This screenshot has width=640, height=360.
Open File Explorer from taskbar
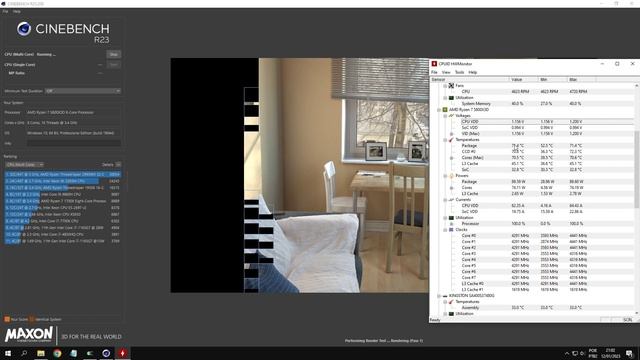point(41,353)
